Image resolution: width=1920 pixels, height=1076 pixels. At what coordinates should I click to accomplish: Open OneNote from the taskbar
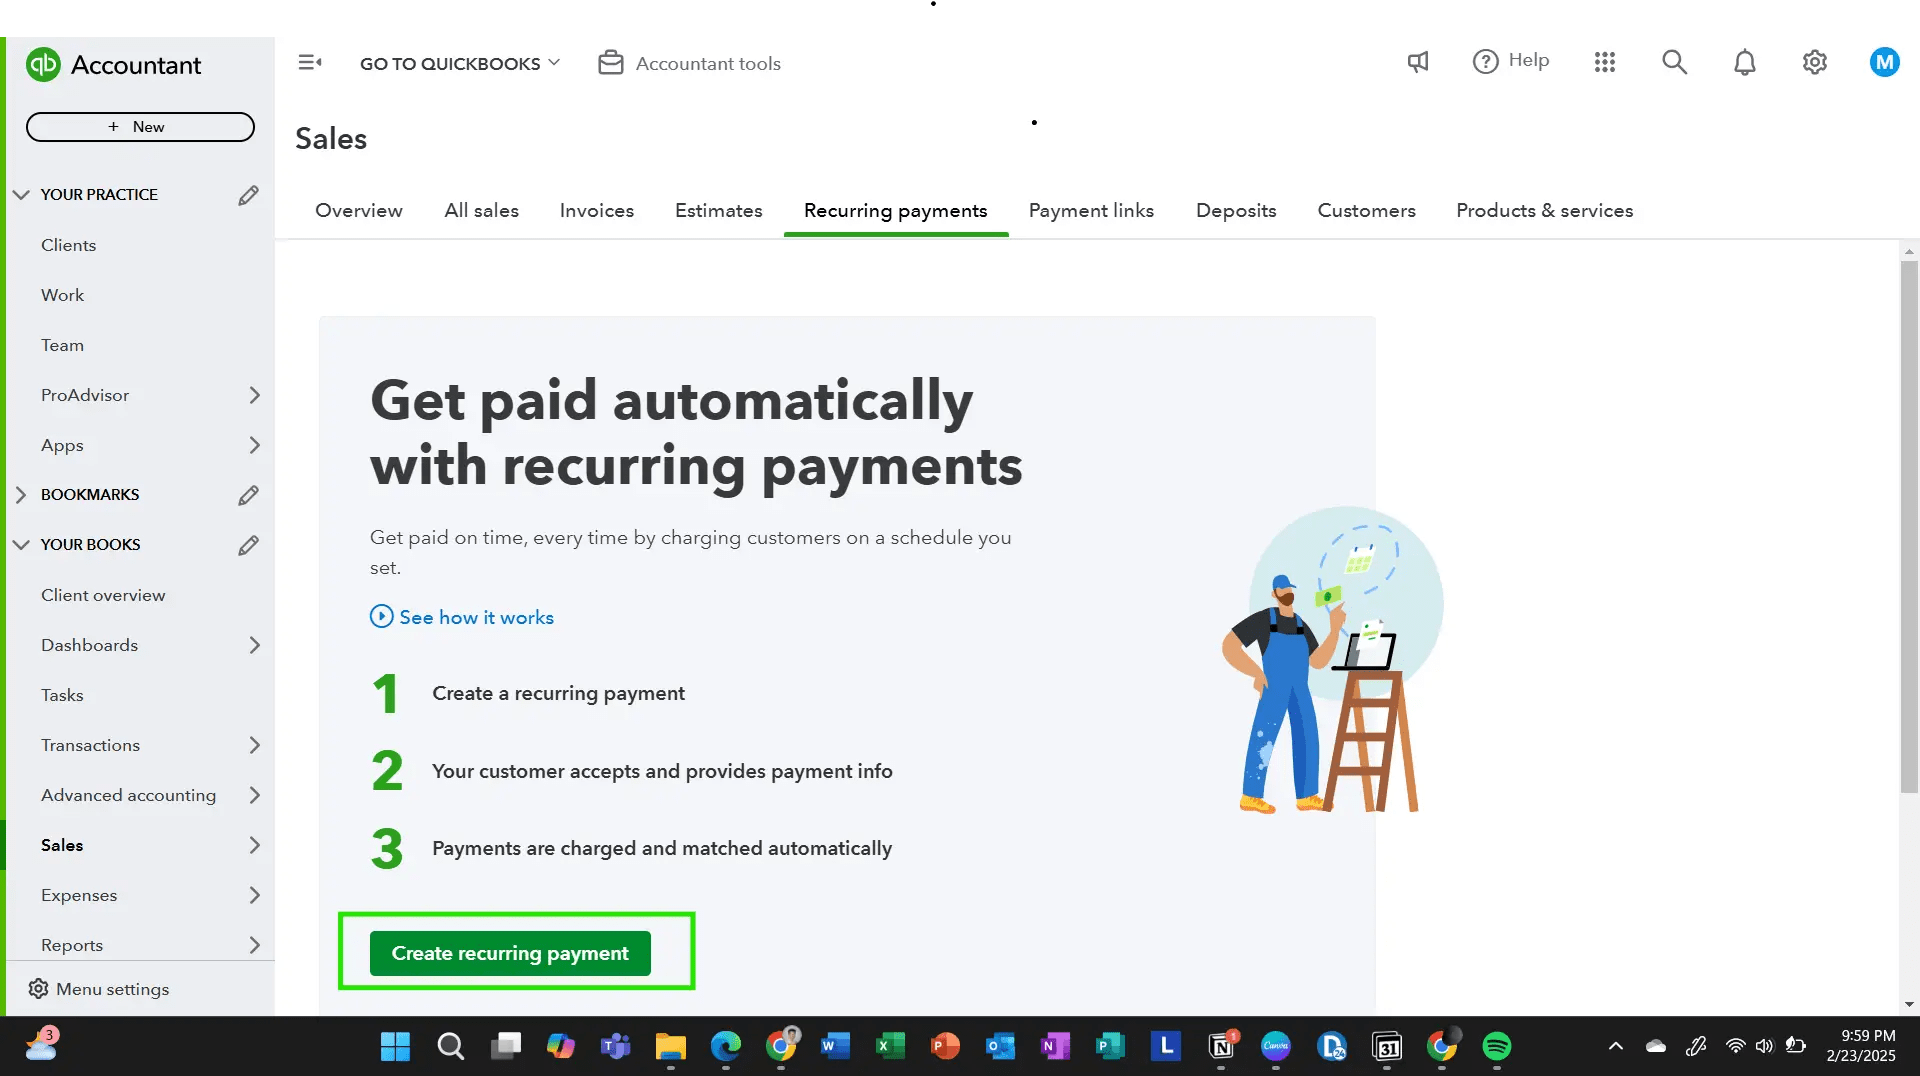pos(1055,1047)
